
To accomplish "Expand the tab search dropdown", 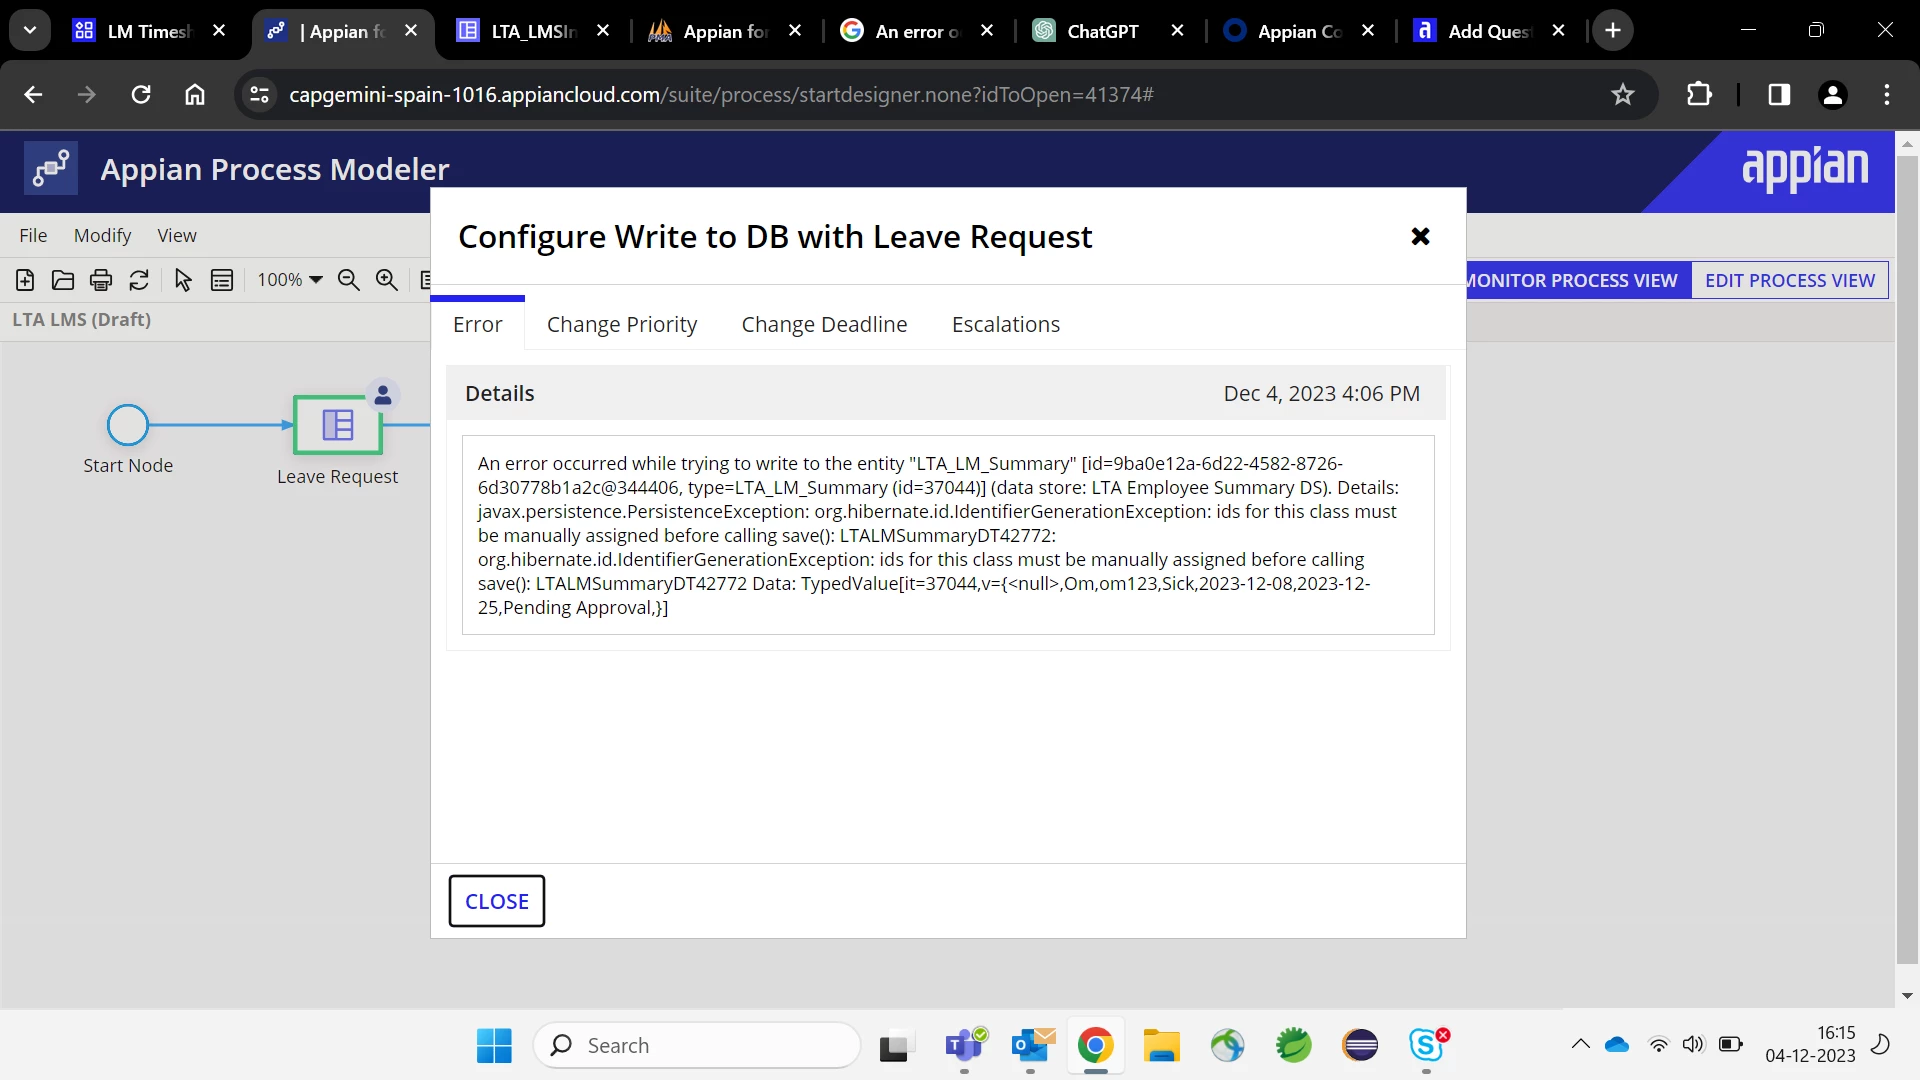I will point(30,31).
